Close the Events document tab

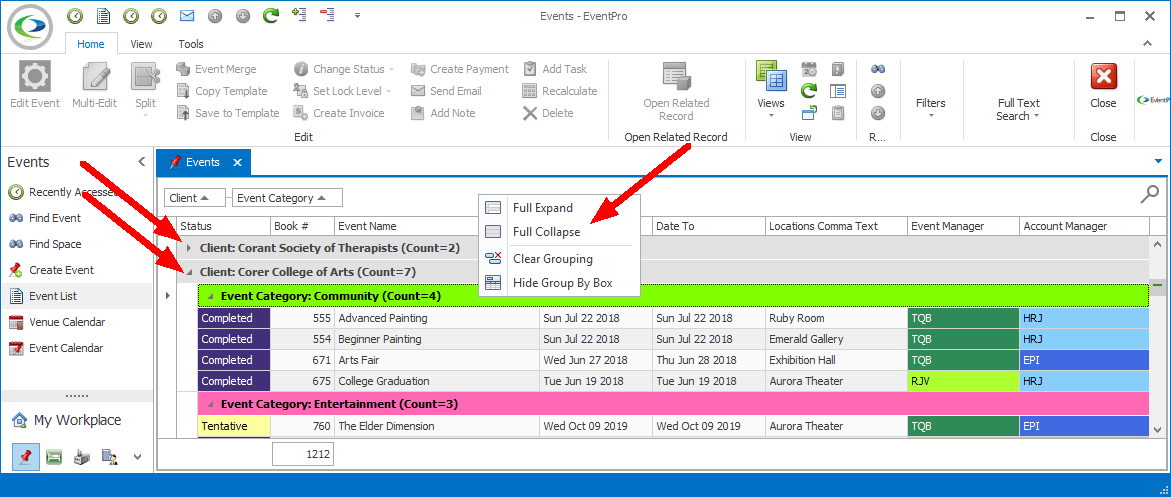tap(237, 162)
